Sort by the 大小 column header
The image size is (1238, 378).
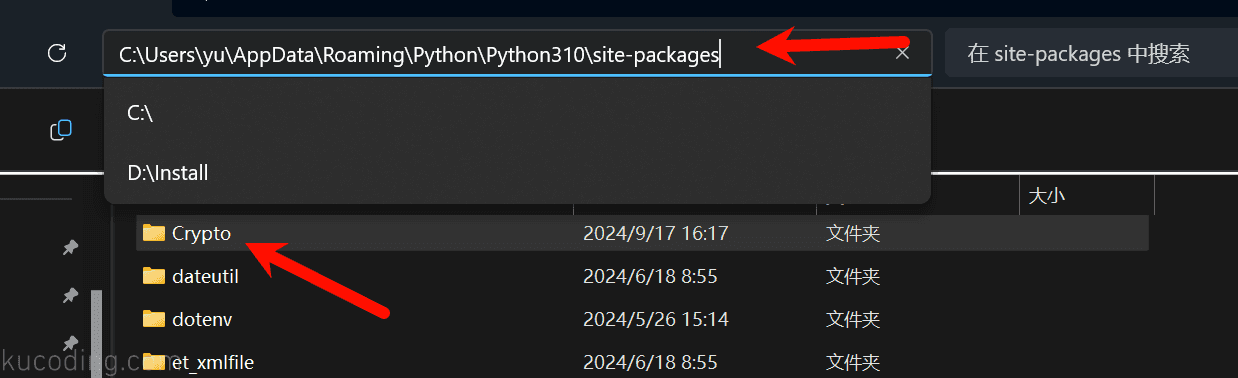tap(1046, 197)
